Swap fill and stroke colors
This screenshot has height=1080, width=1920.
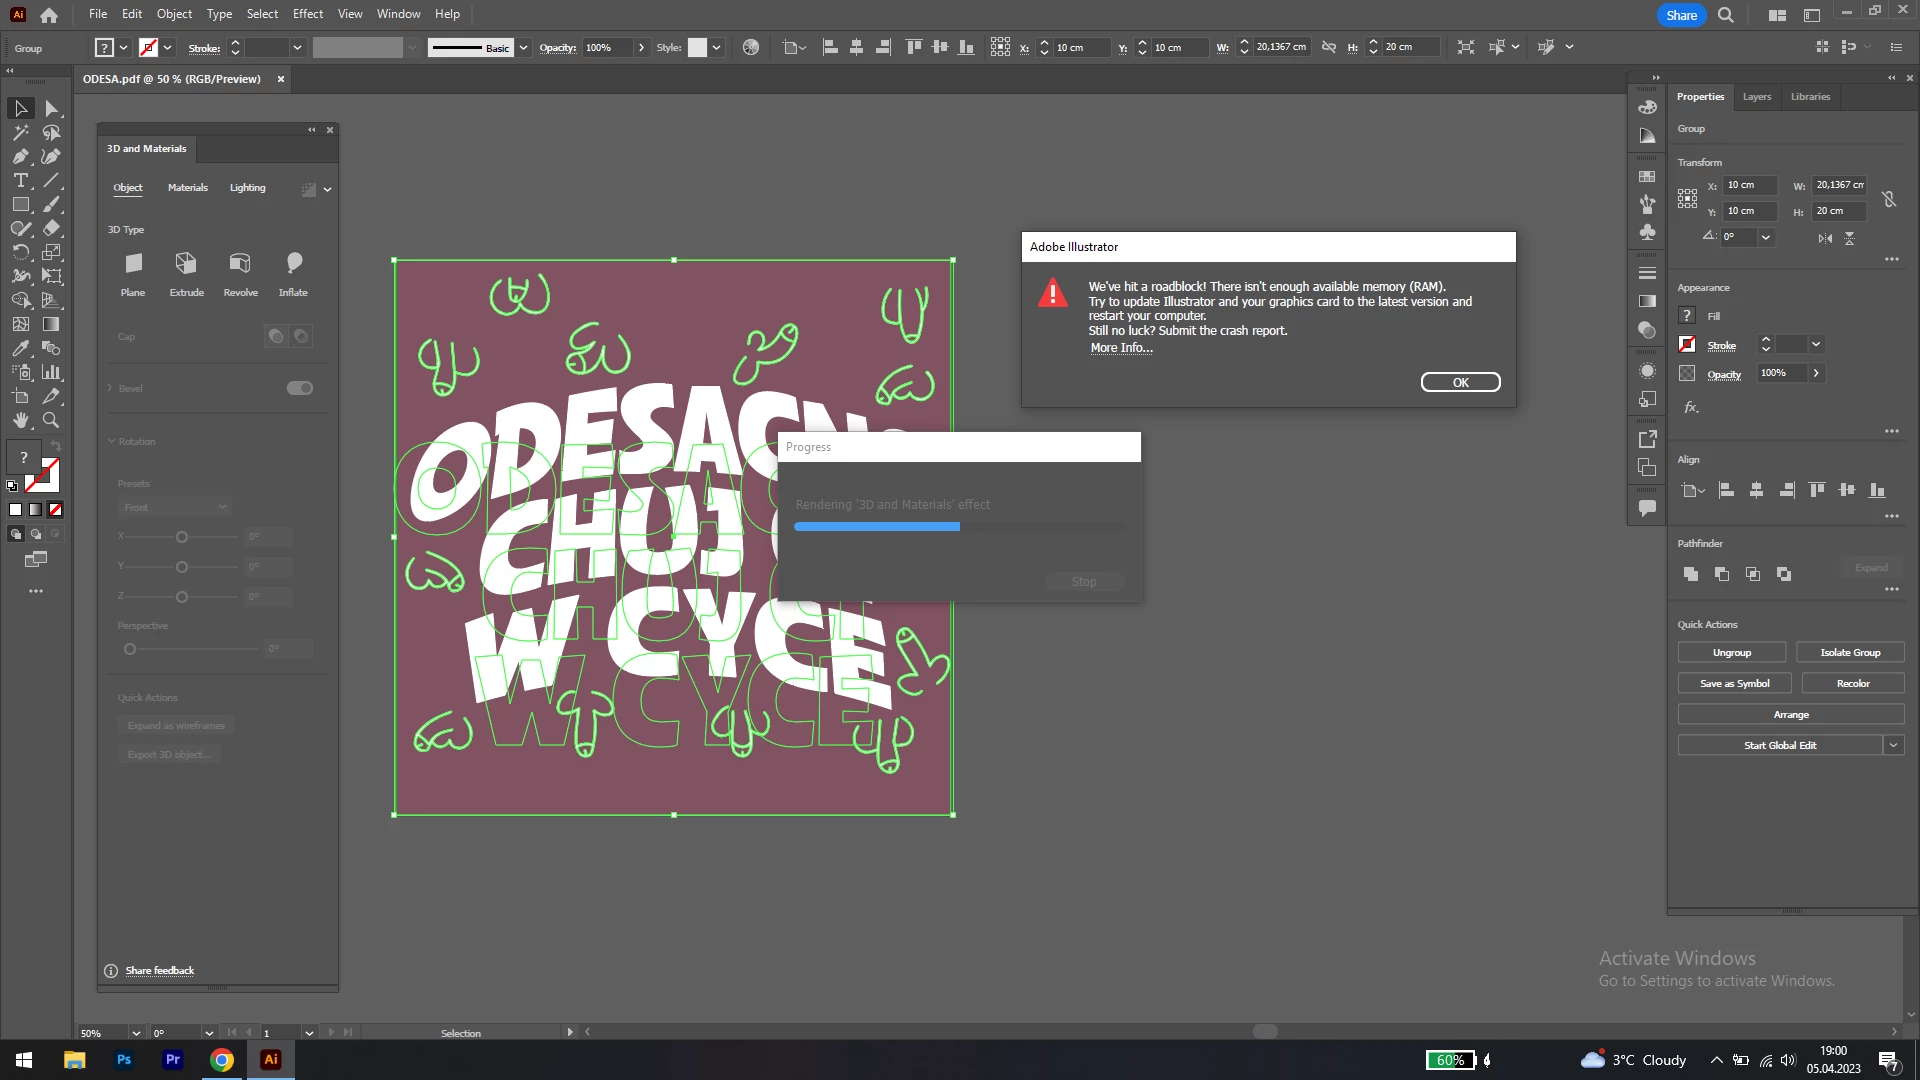tap(56, 445)
